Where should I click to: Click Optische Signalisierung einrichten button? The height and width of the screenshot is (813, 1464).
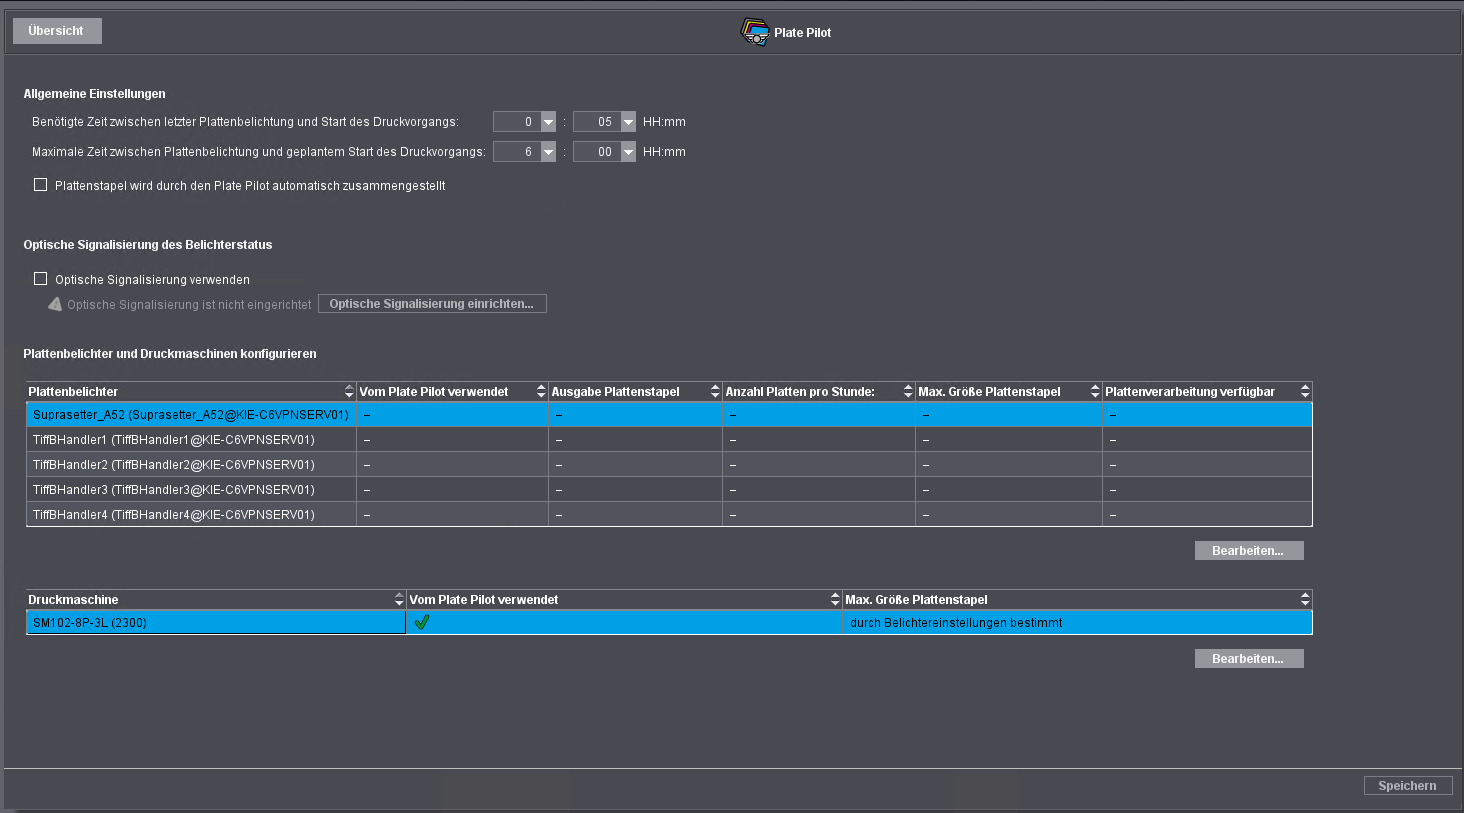(432, 304)
